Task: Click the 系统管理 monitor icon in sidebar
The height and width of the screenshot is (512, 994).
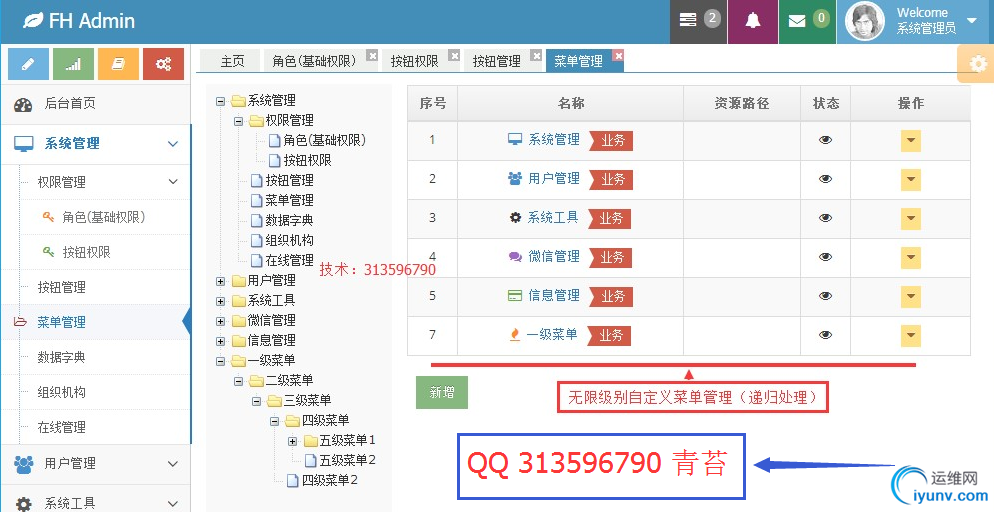Action: pyautogui.click(x=23, y=144)
